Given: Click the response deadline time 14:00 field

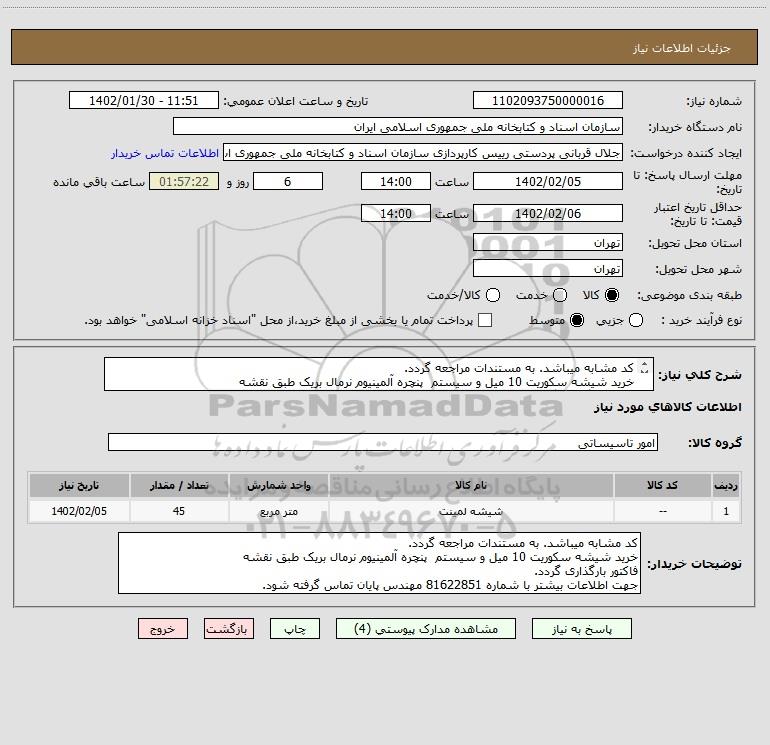Looking at the screenshot, I should pos(396,181).
